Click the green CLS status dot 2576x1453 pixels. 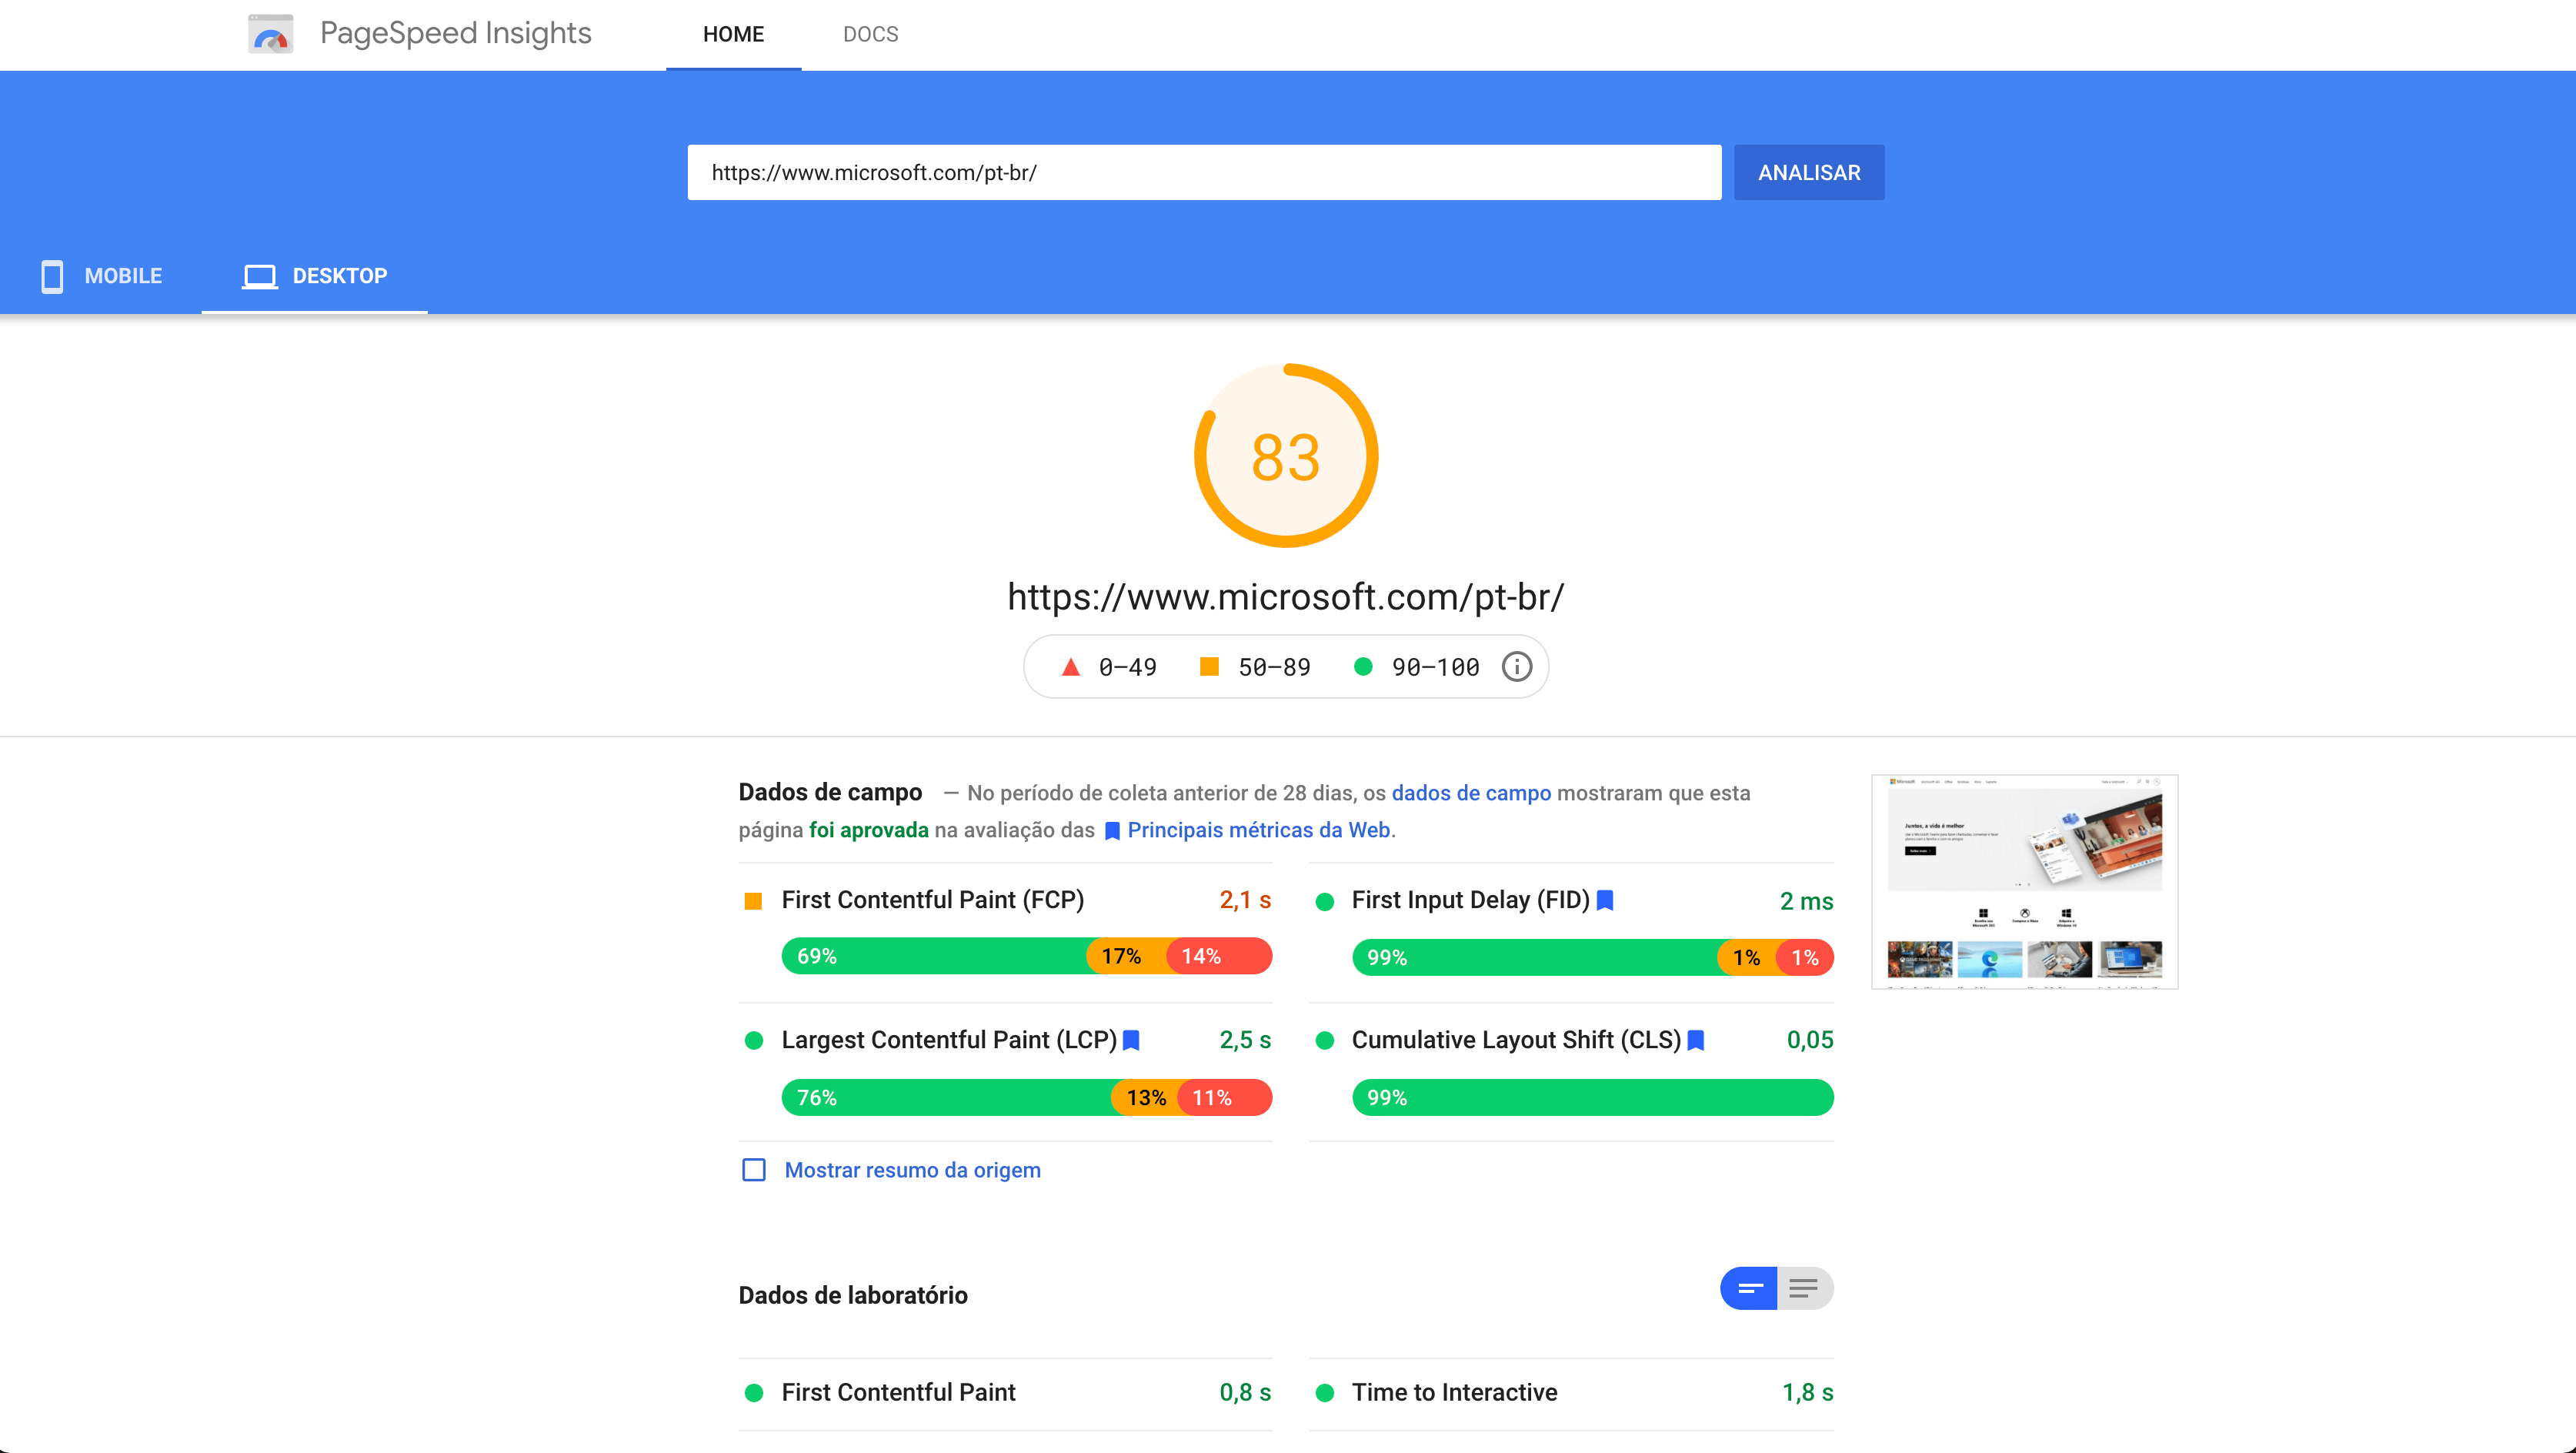[1325, 1040]
